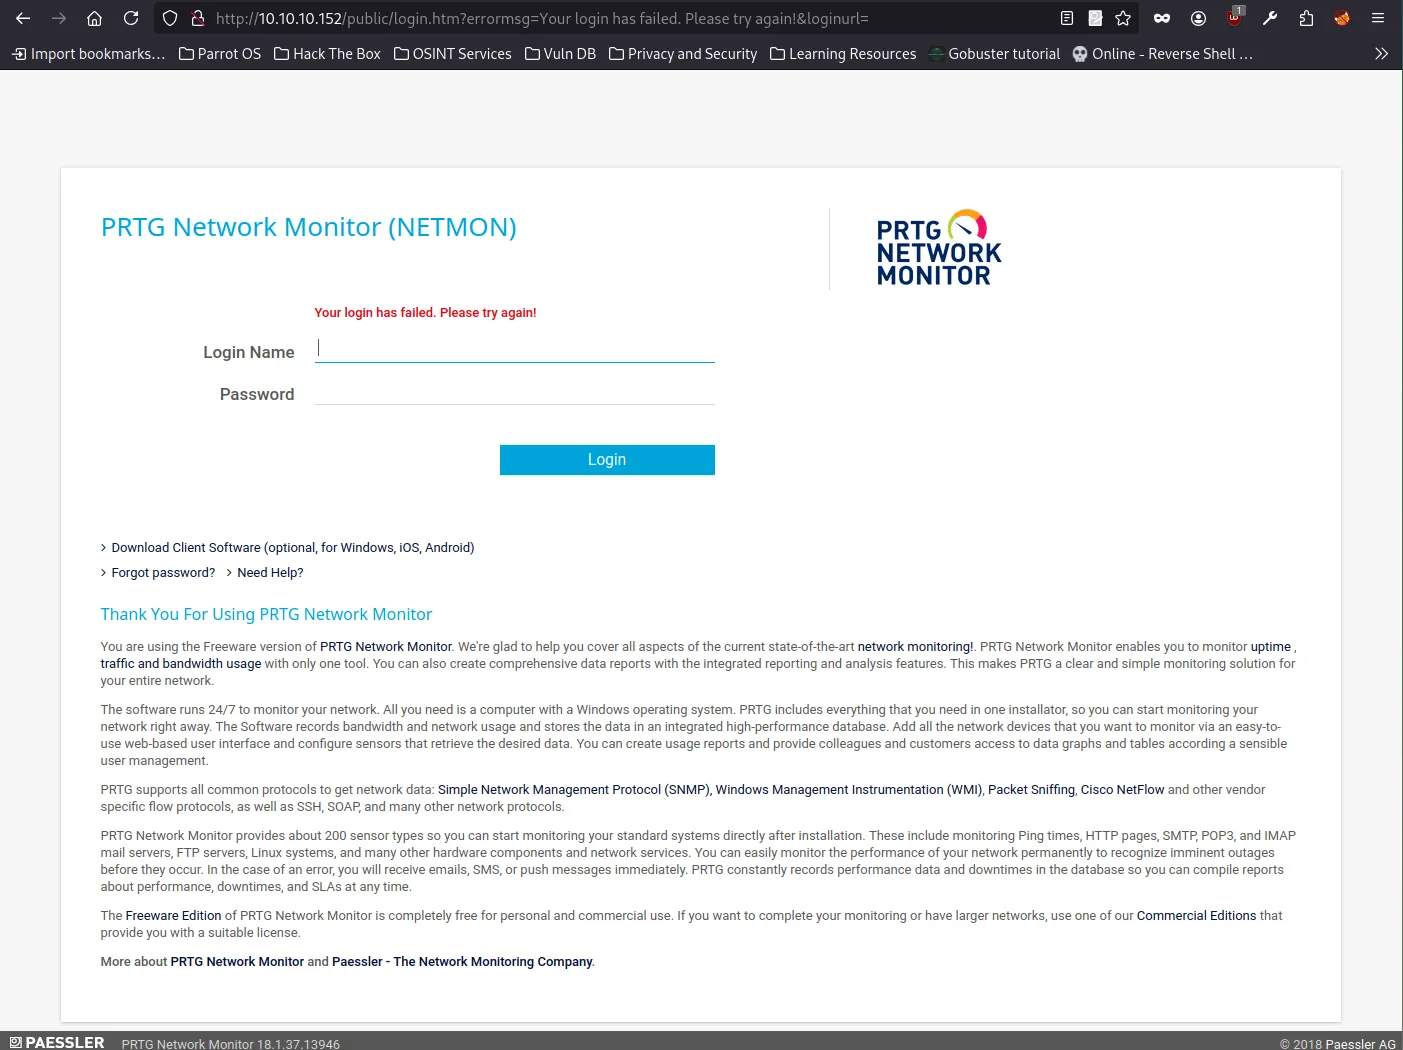
Task: Click the blue Login button
Action: (607, 460)
